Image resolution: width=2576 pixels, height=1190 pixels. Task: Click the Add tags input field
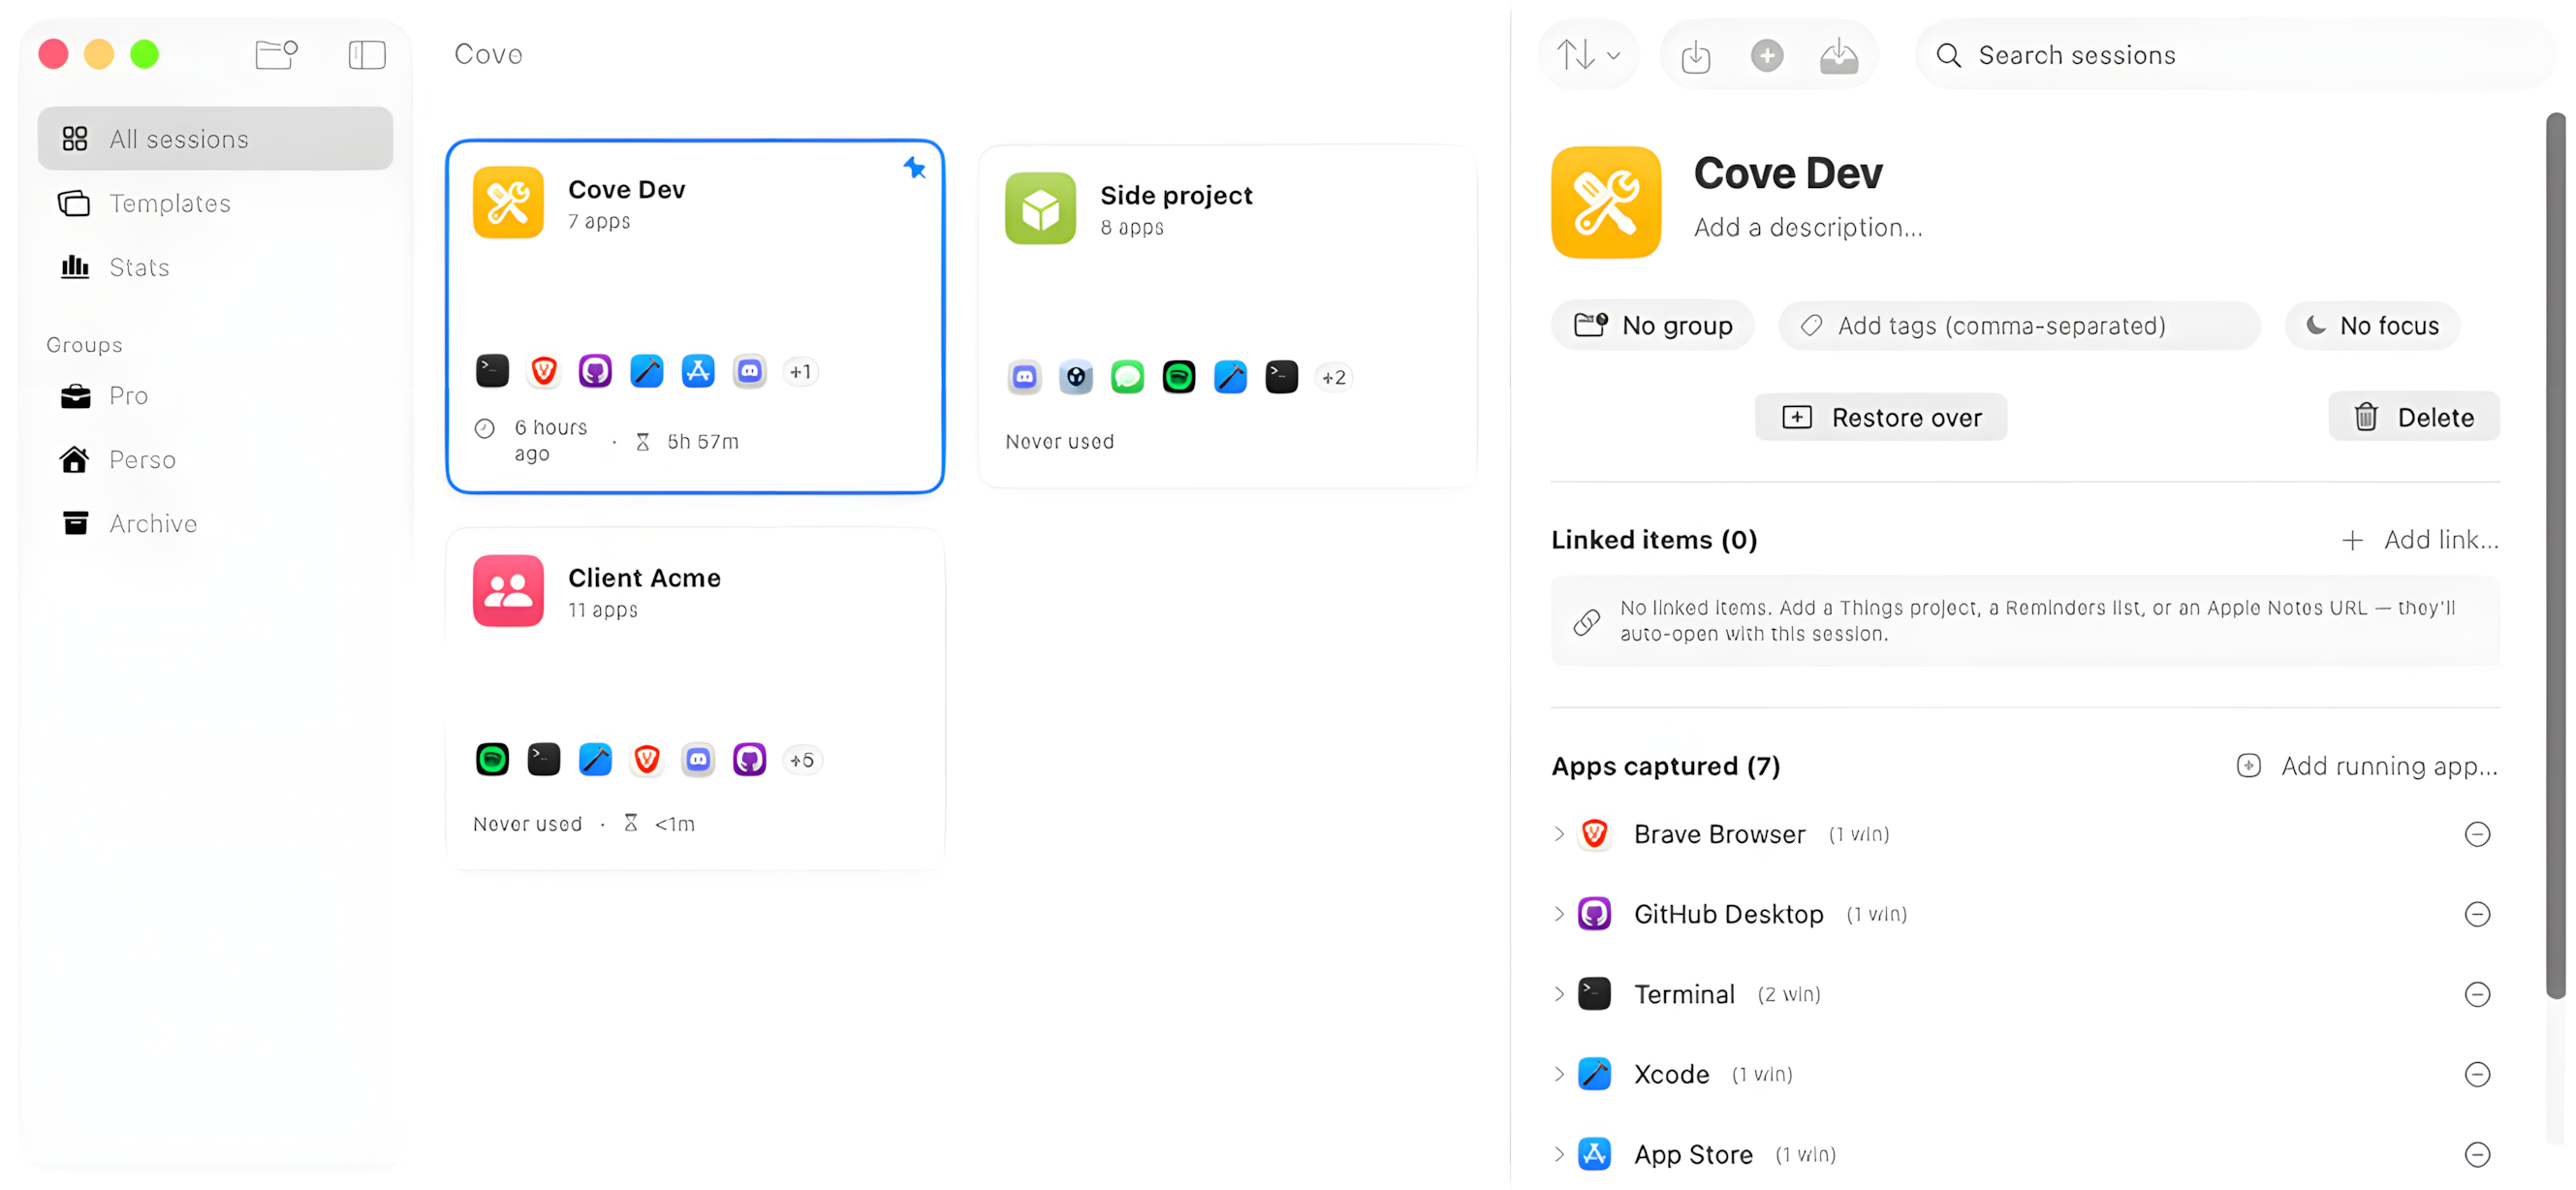(2018, 326)
